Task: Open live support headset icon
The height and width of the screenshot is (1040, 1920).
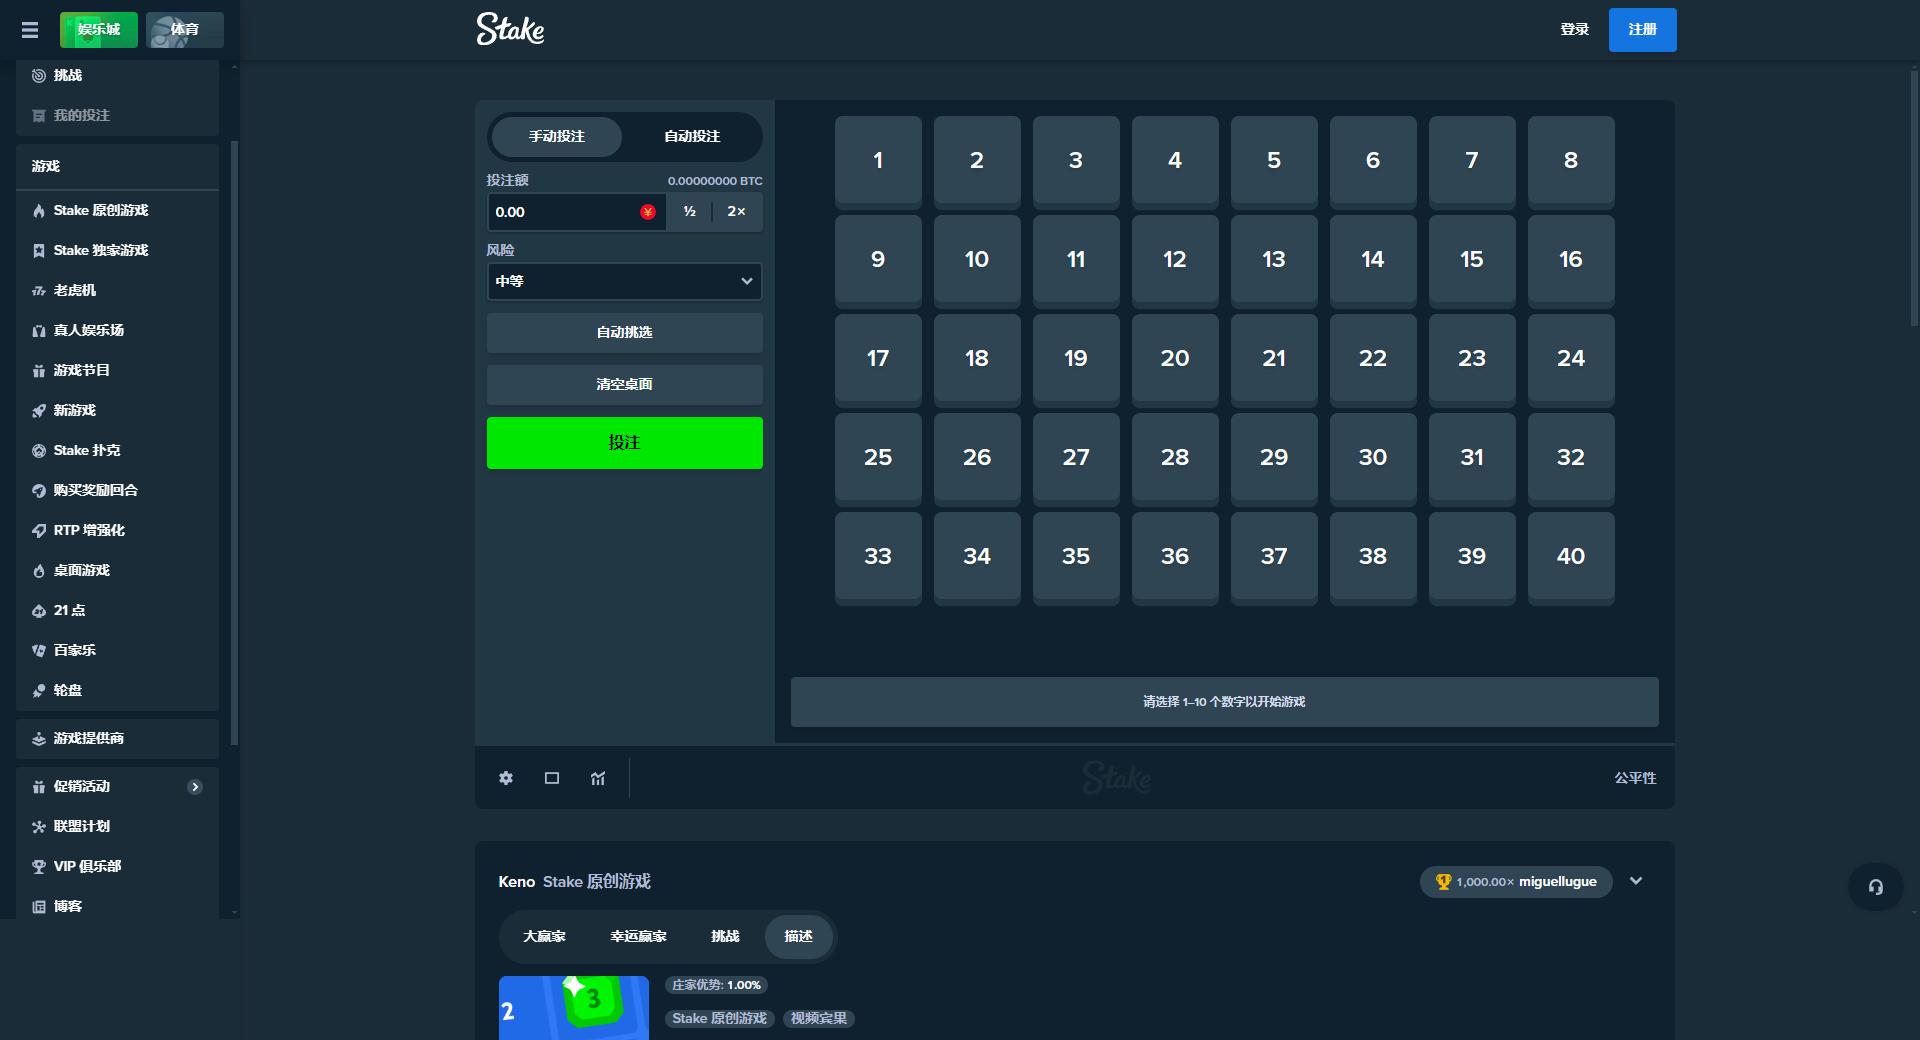Action: click(1875, 887)
